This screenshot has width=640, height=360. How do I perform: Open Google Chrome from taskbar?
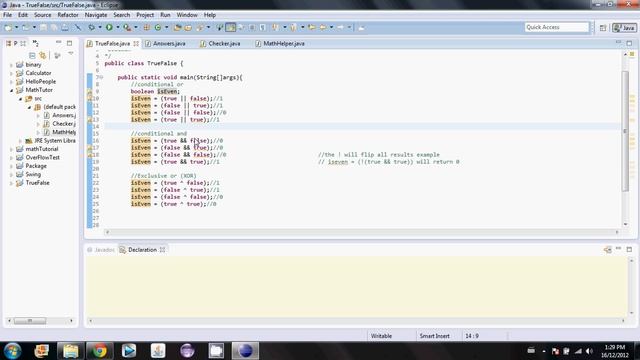[x=99, y=351]
